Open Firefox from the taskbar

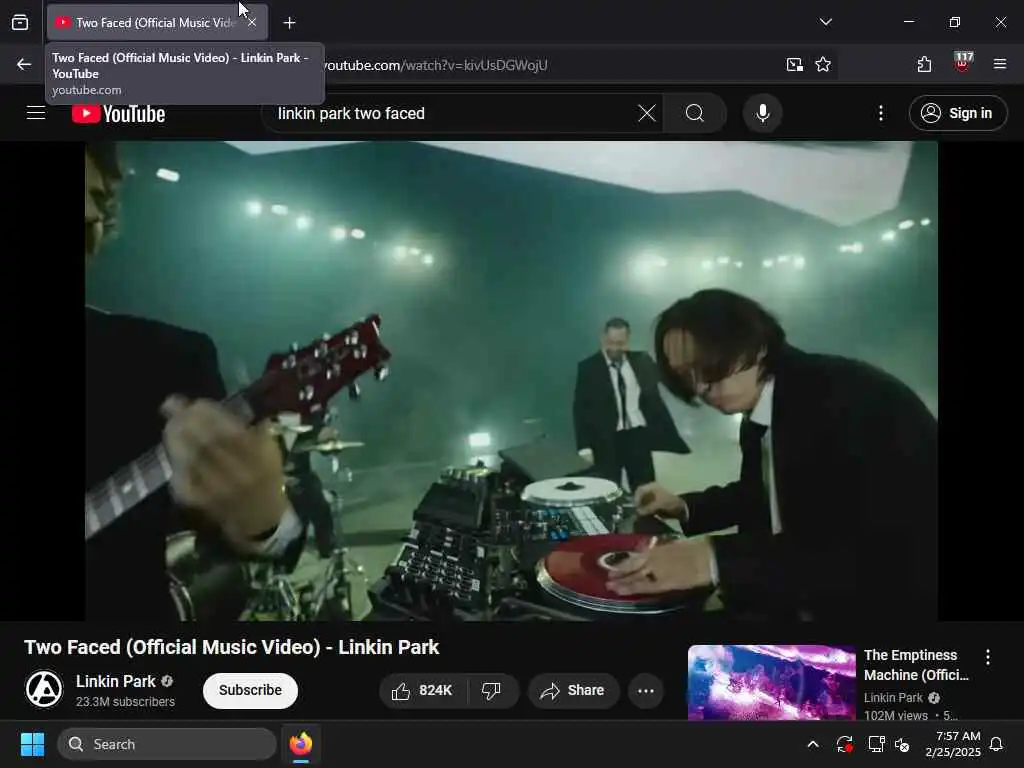pyautogui.click(x=300, y=744)
